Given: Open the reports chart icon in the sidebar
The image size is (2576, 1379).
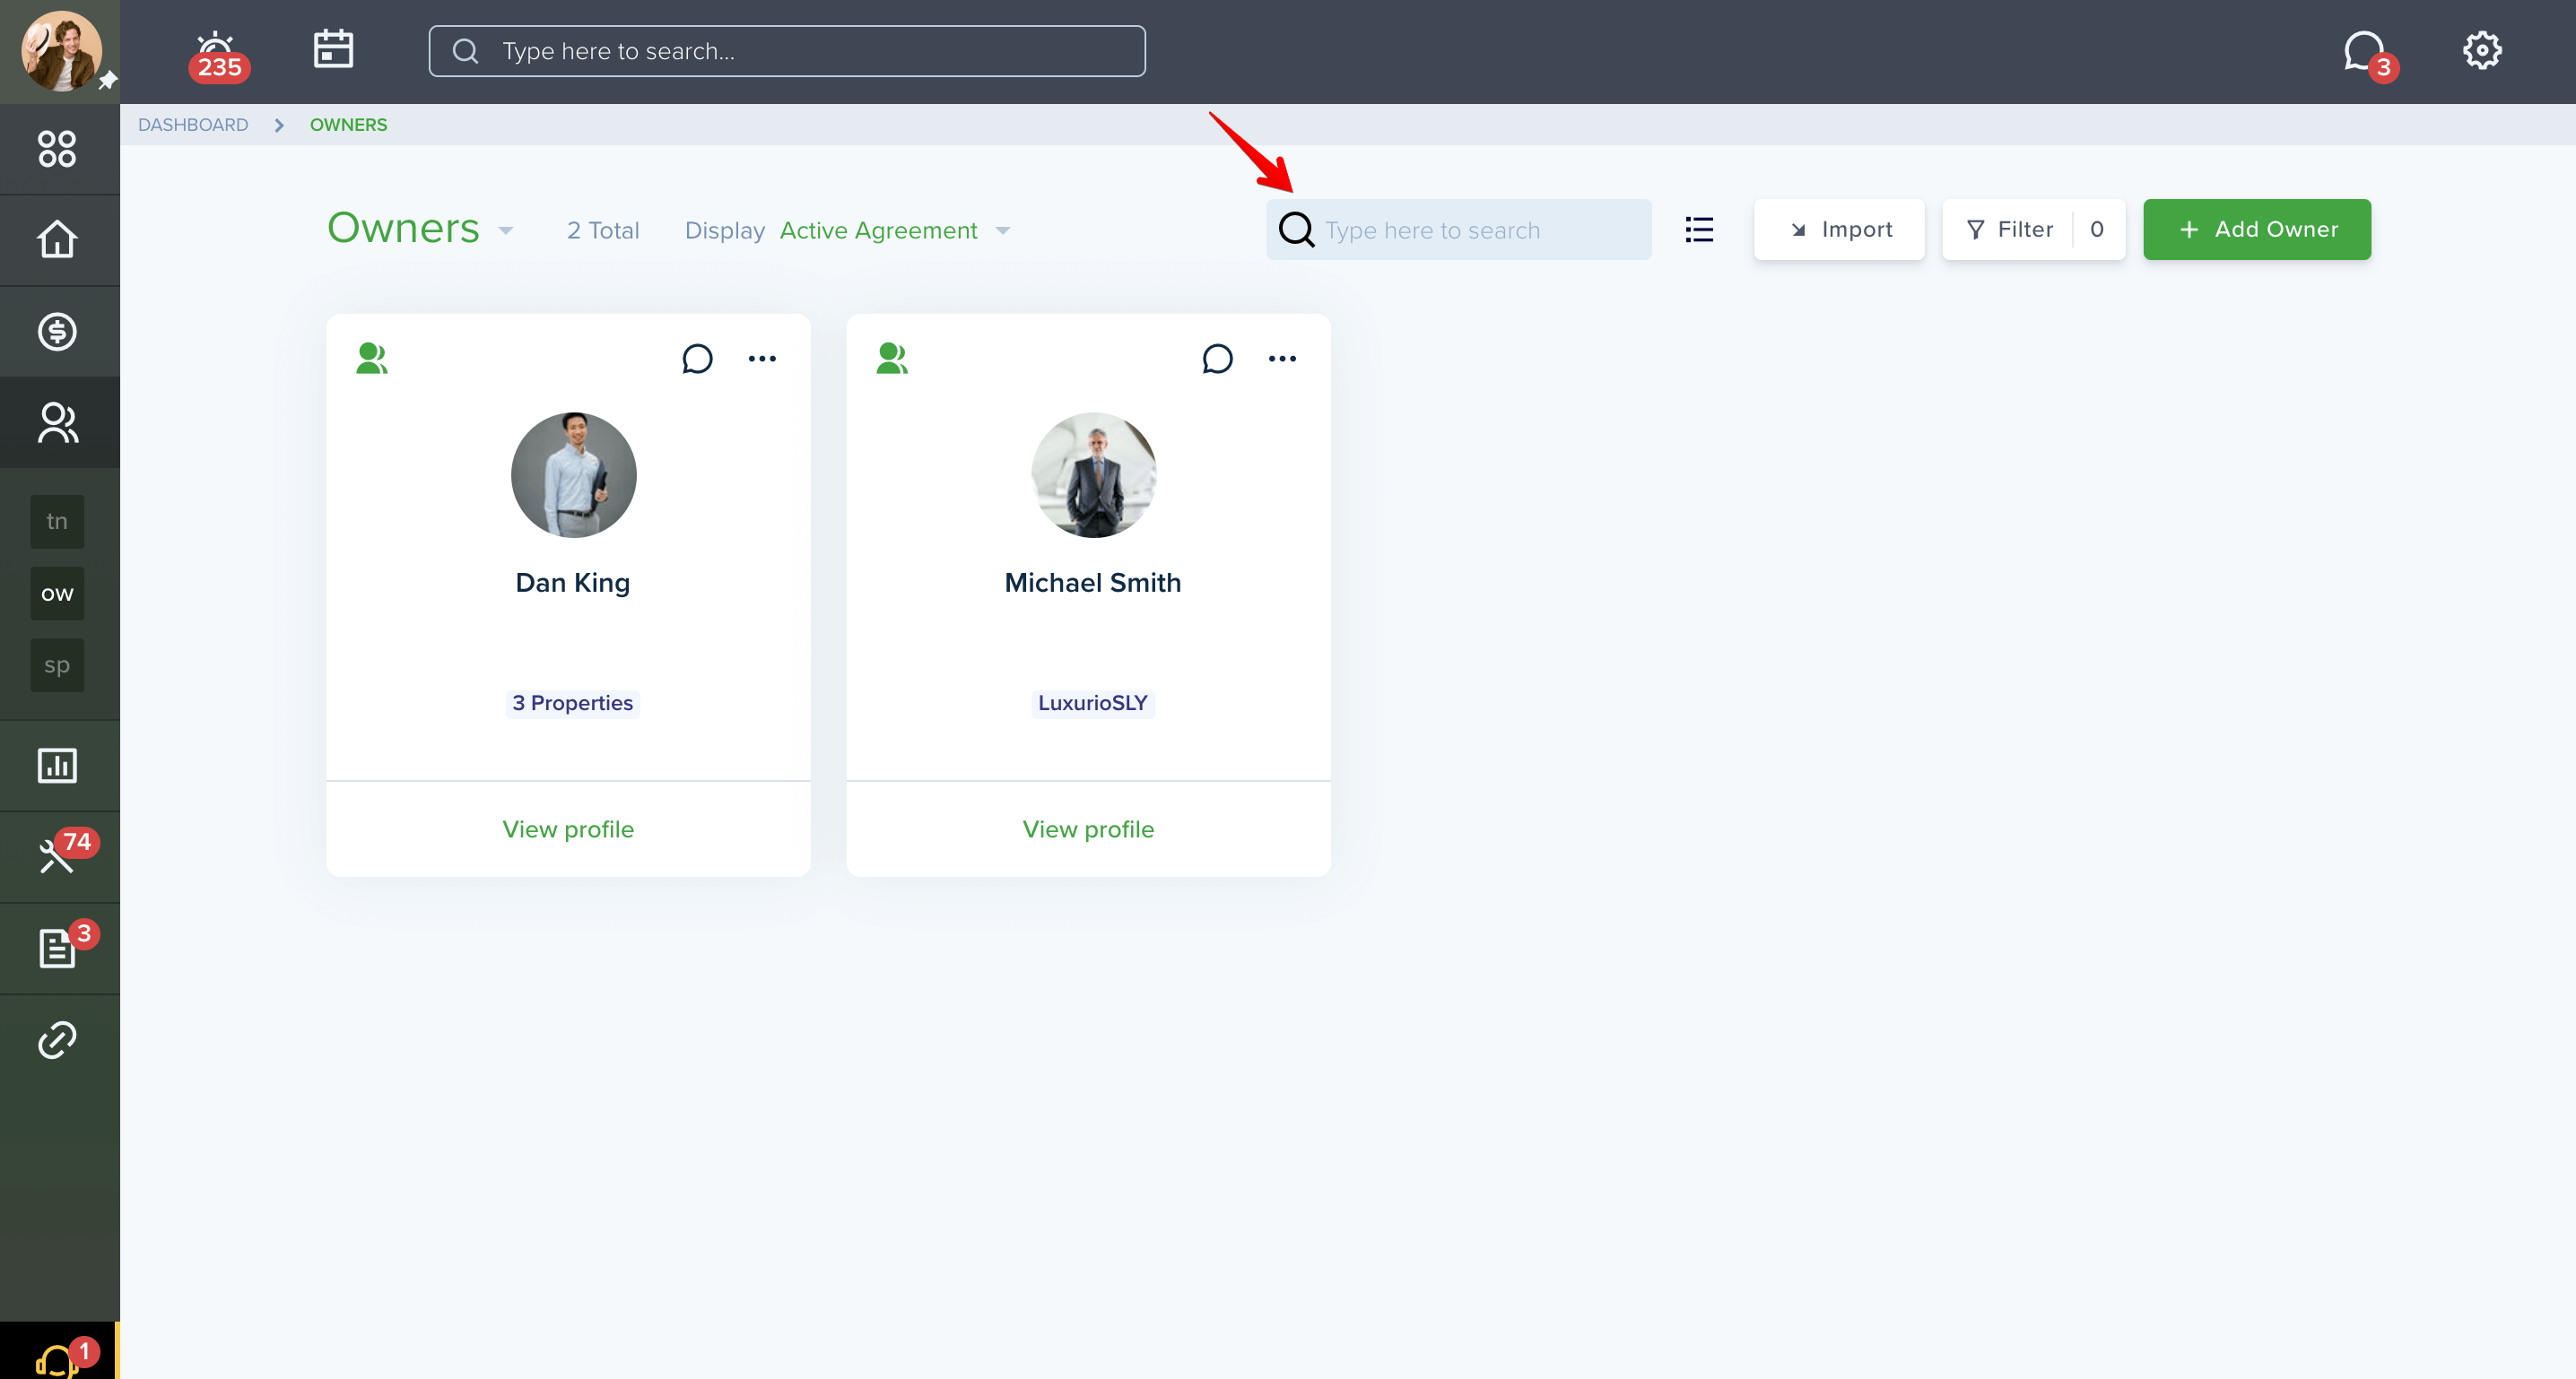Looking at the screenshot, I should [57, 765].
